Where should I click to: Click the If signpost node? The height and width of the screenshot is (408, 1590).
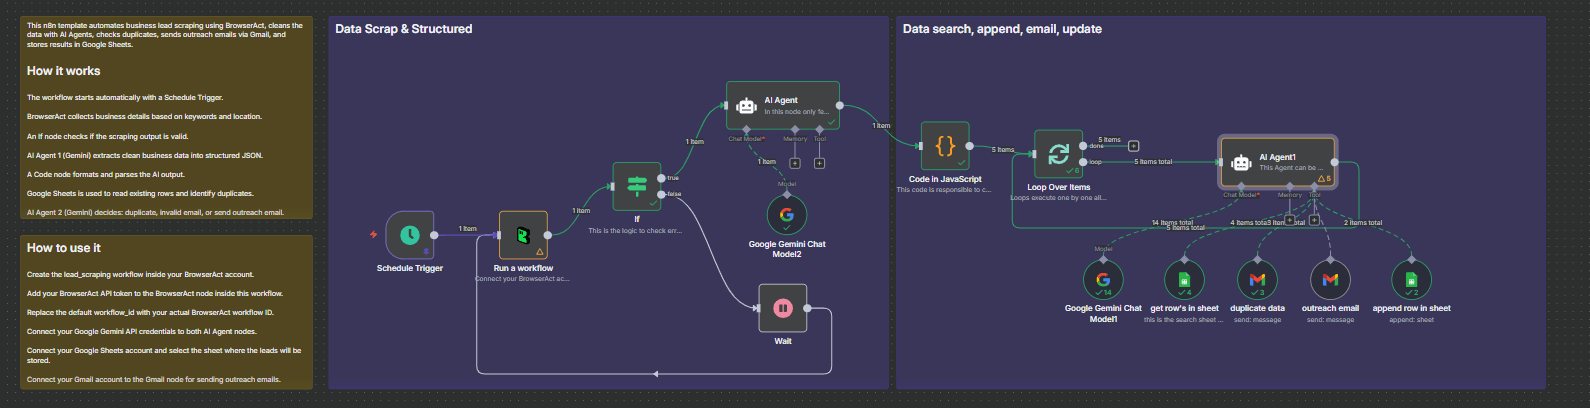pos(637,186)
